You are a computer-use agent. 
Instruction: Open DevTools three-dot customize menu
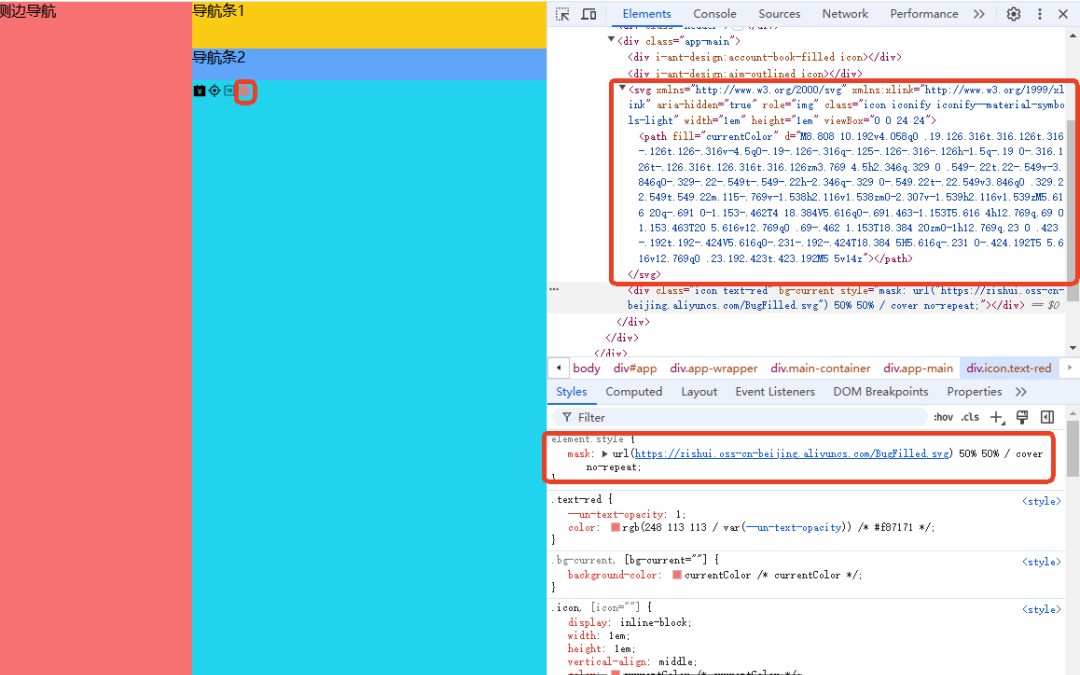point(1040,14)
